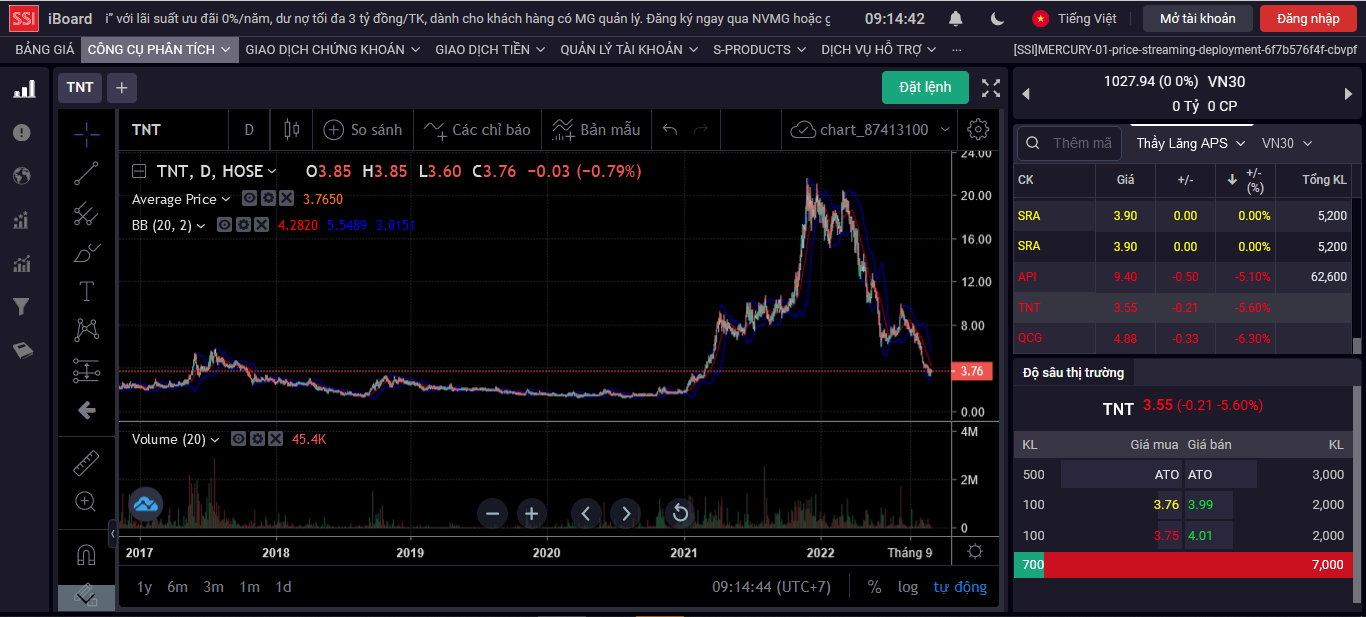Open Tiếng Việt language selector

coord(1075,19)
